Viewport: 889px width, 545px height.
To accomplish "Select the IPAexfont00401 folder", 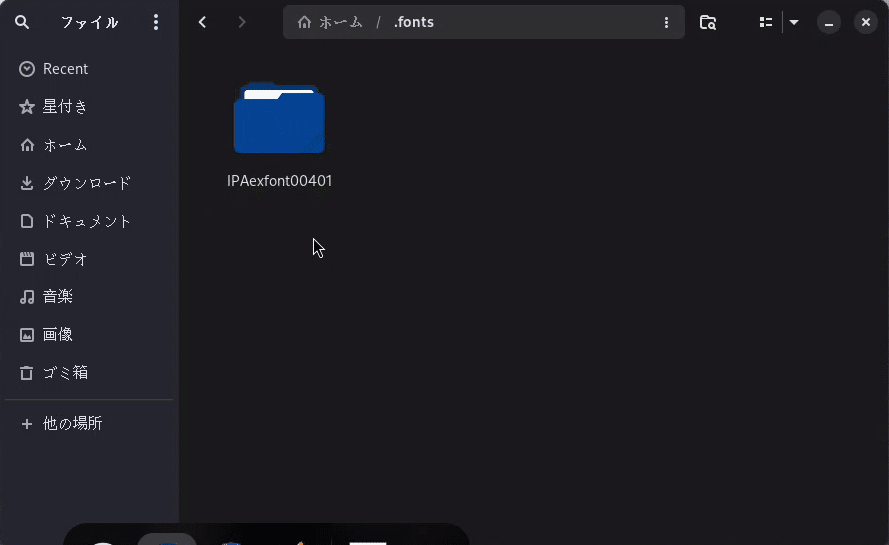I will 280,135.
